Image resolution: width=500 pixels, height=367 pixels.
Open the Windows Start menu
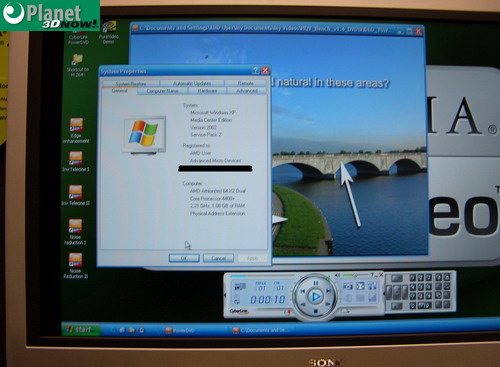(x=80, y=330)
